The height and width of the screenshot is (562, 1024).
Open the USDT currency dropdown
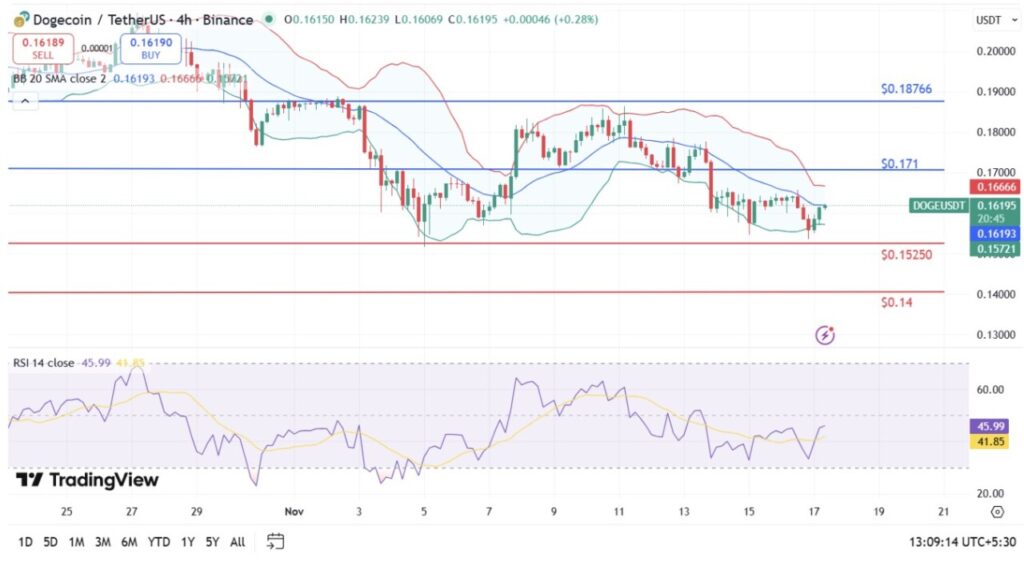[988, 20]
